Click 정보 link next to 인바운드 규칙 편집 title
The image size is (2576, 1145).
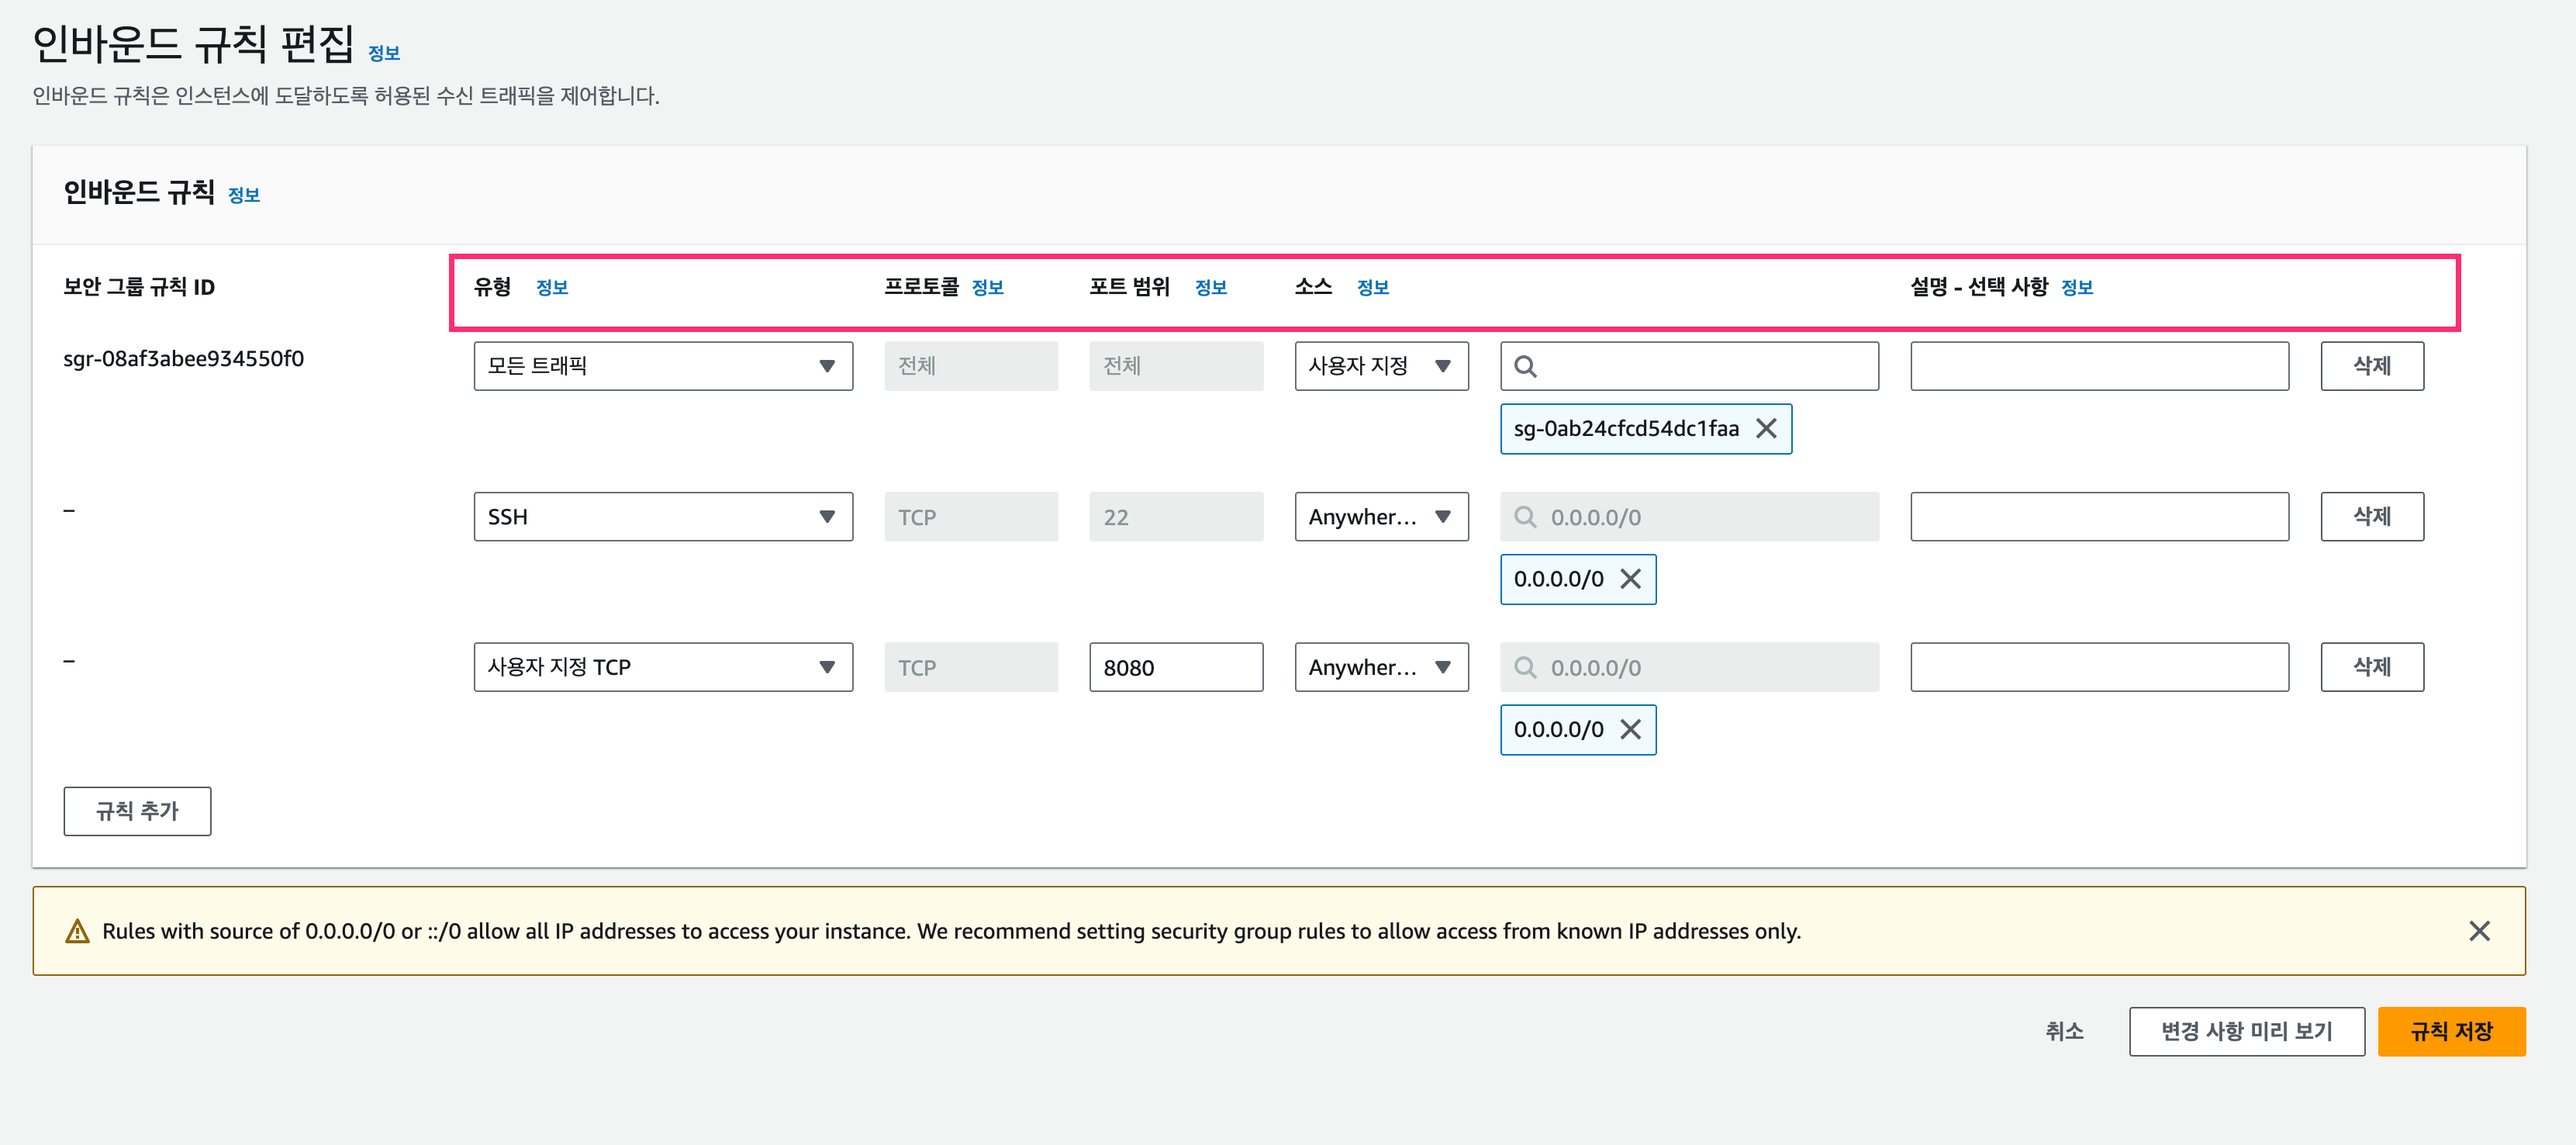coord(384,53)
